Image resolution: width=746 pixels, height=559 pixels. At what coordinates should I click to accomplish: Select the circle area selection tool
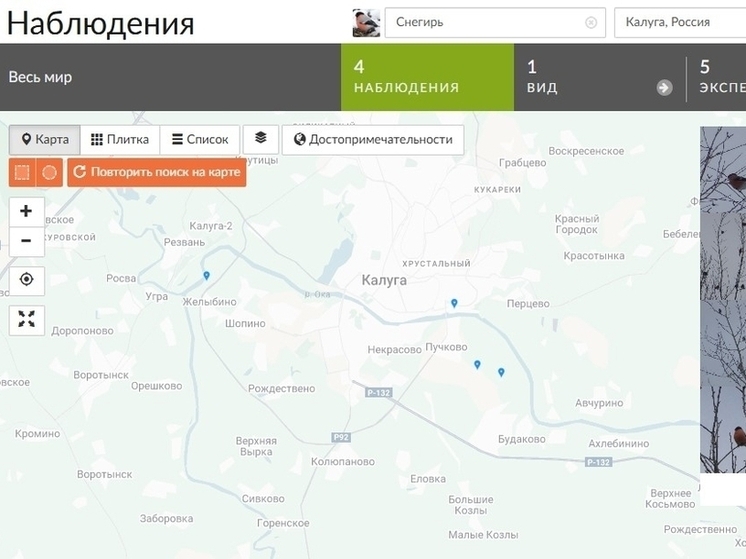49,172
